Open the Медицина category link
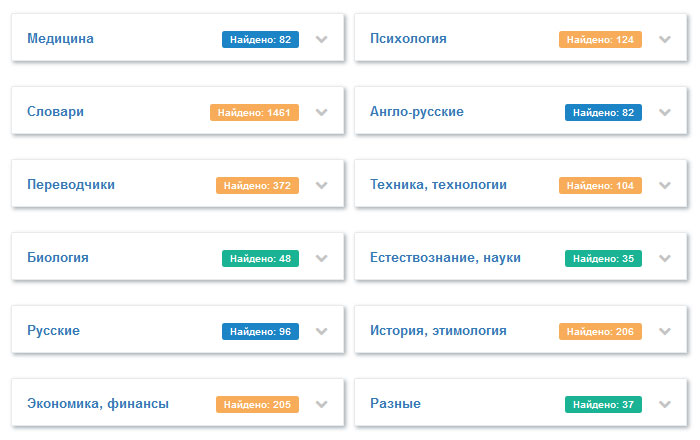Image resolution: width=700 pixels, height=440 pixels. [60, 39]
